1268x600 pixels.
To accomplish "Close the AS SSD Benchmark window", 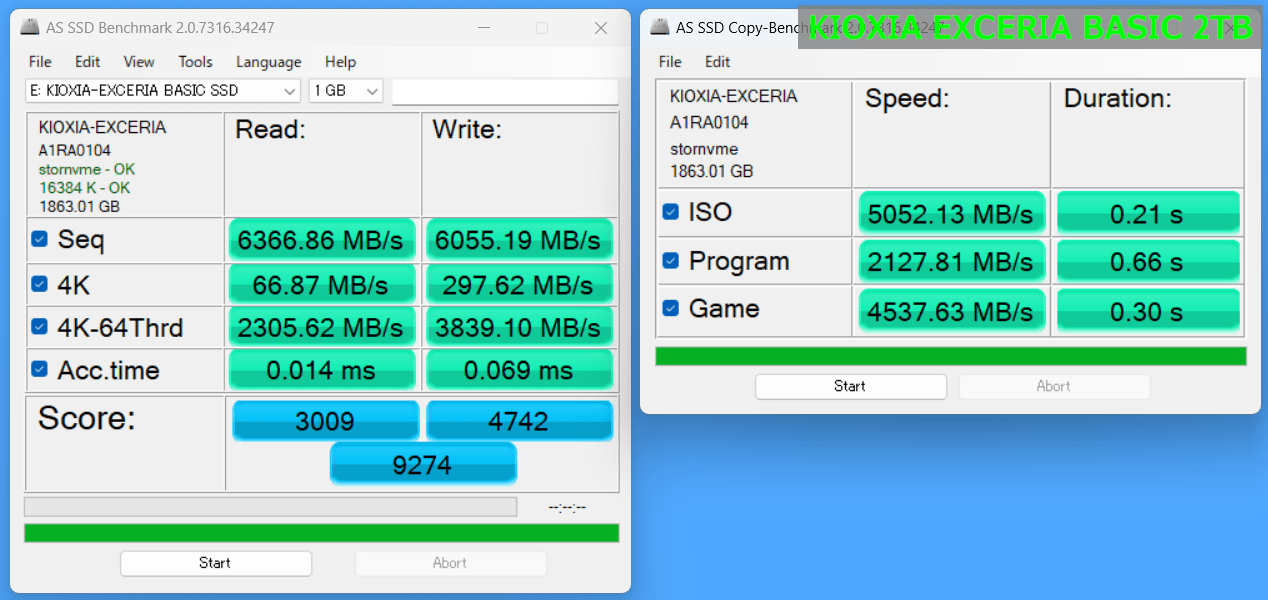I will click(x=601, y=28).
